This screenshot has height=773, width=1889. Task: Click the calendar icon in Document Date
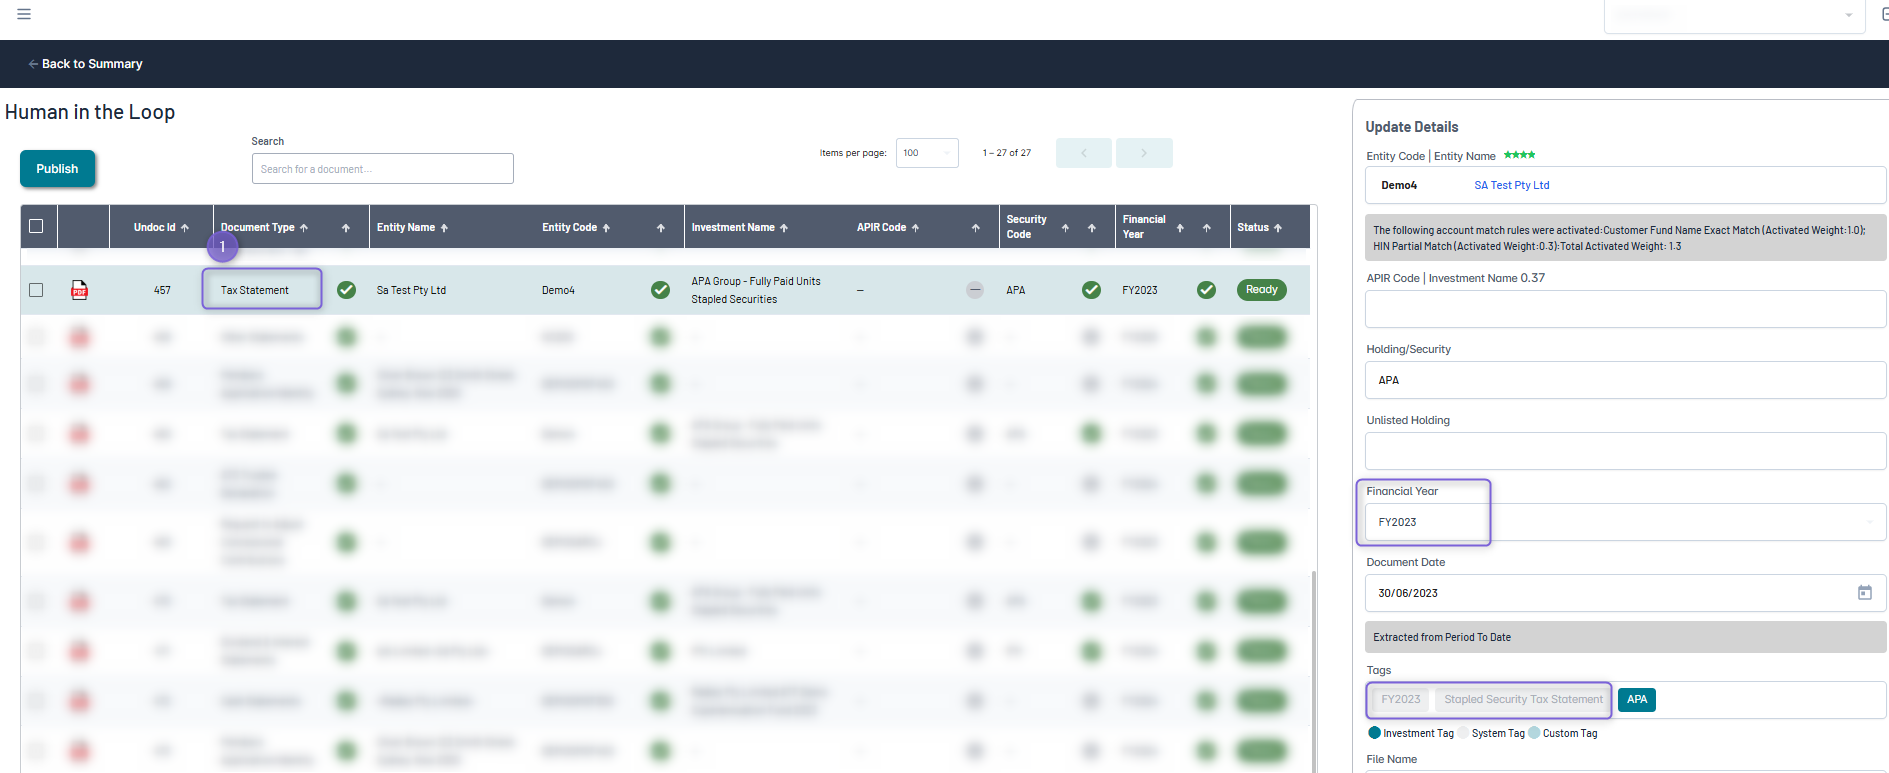[x=1864, y=593]
